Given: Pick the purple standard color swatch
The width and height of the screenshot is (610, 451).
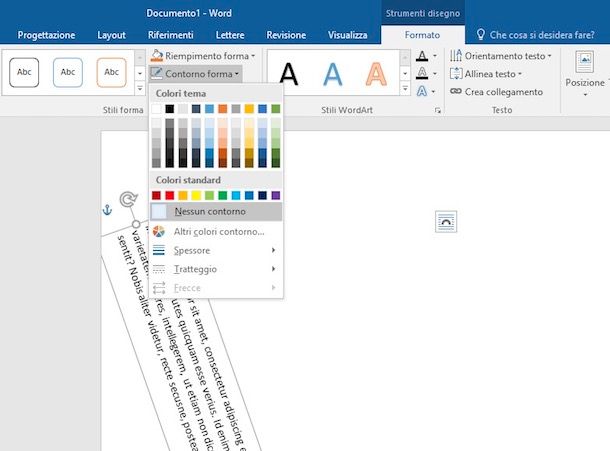Looking at the screenshot, I should (x=275, y=195).
